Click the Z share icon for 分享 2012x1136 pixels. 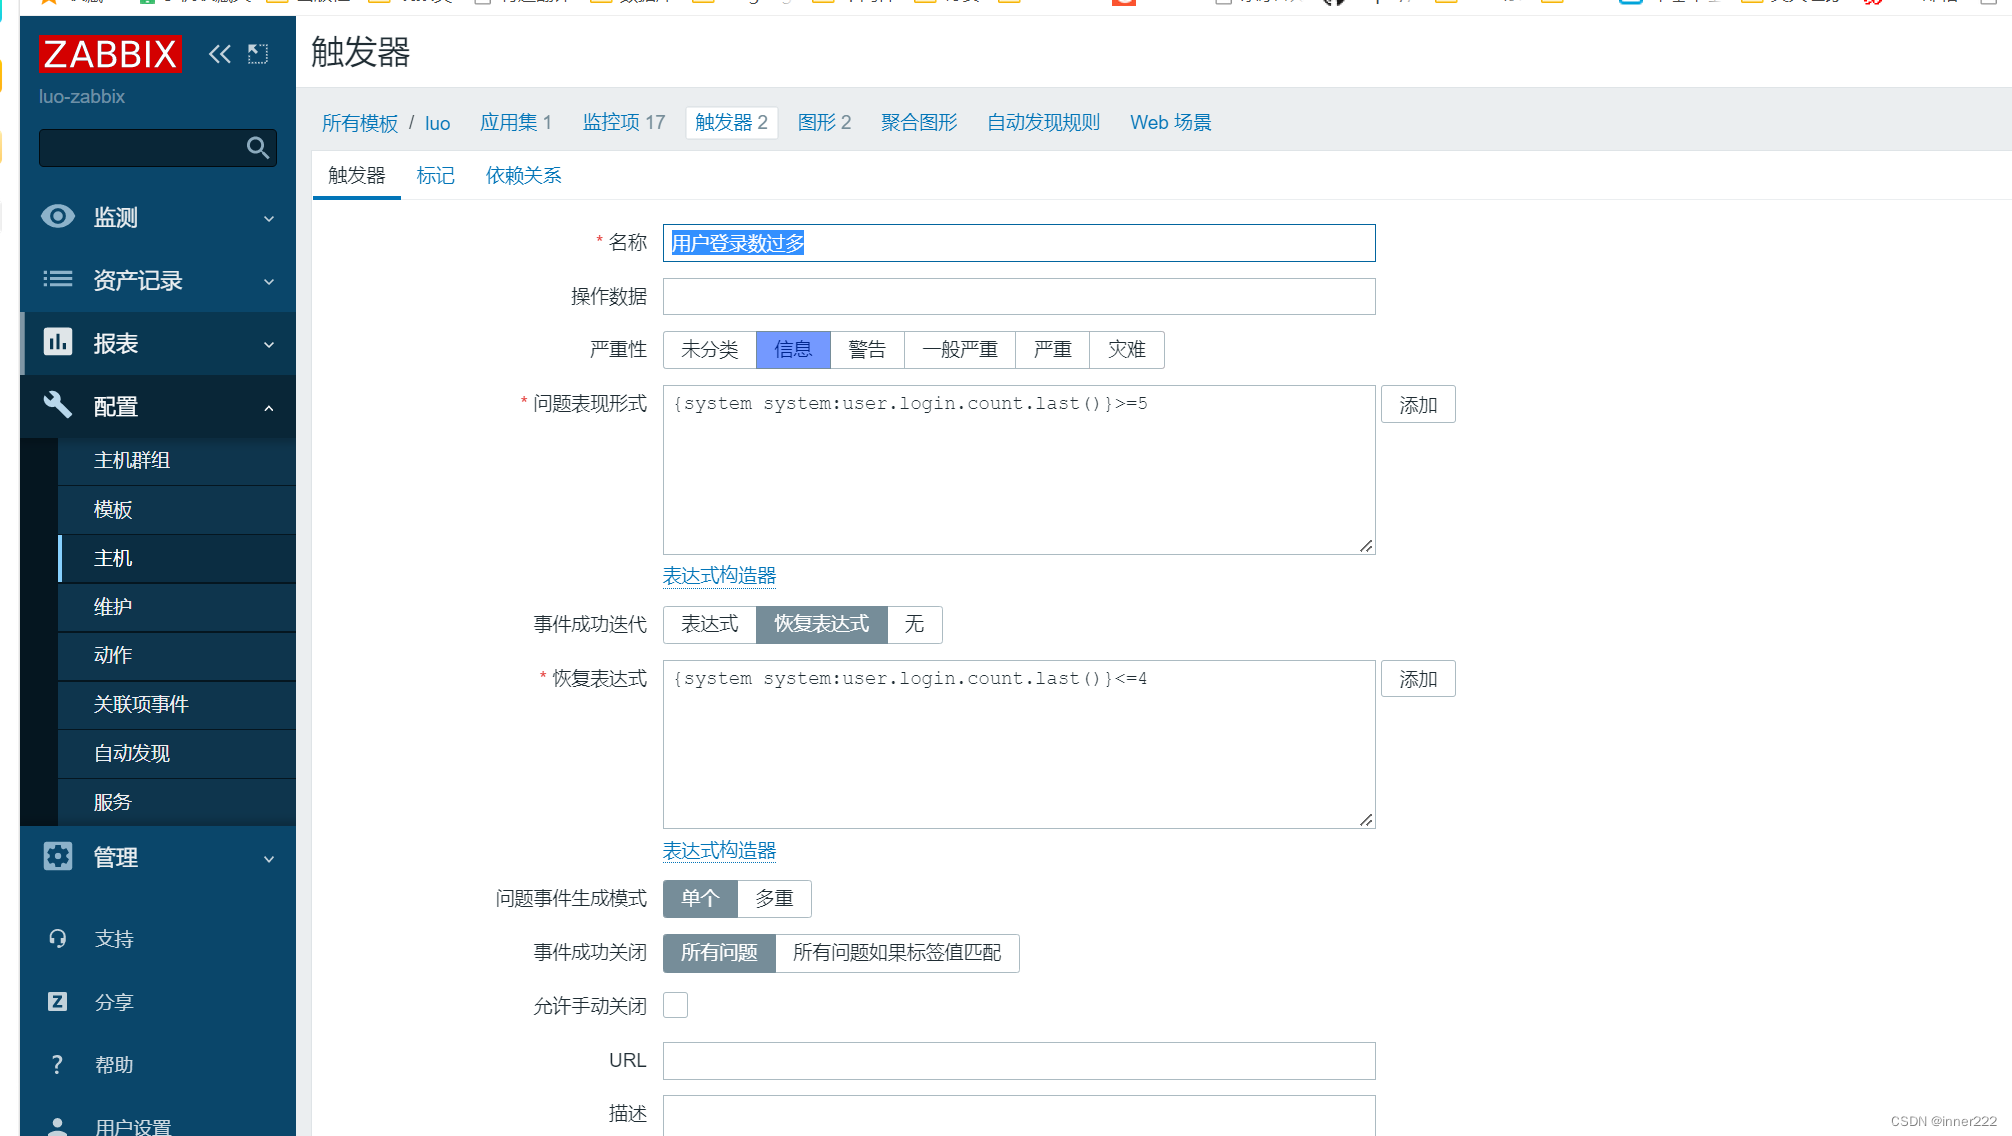click(x=58, y=1001)
